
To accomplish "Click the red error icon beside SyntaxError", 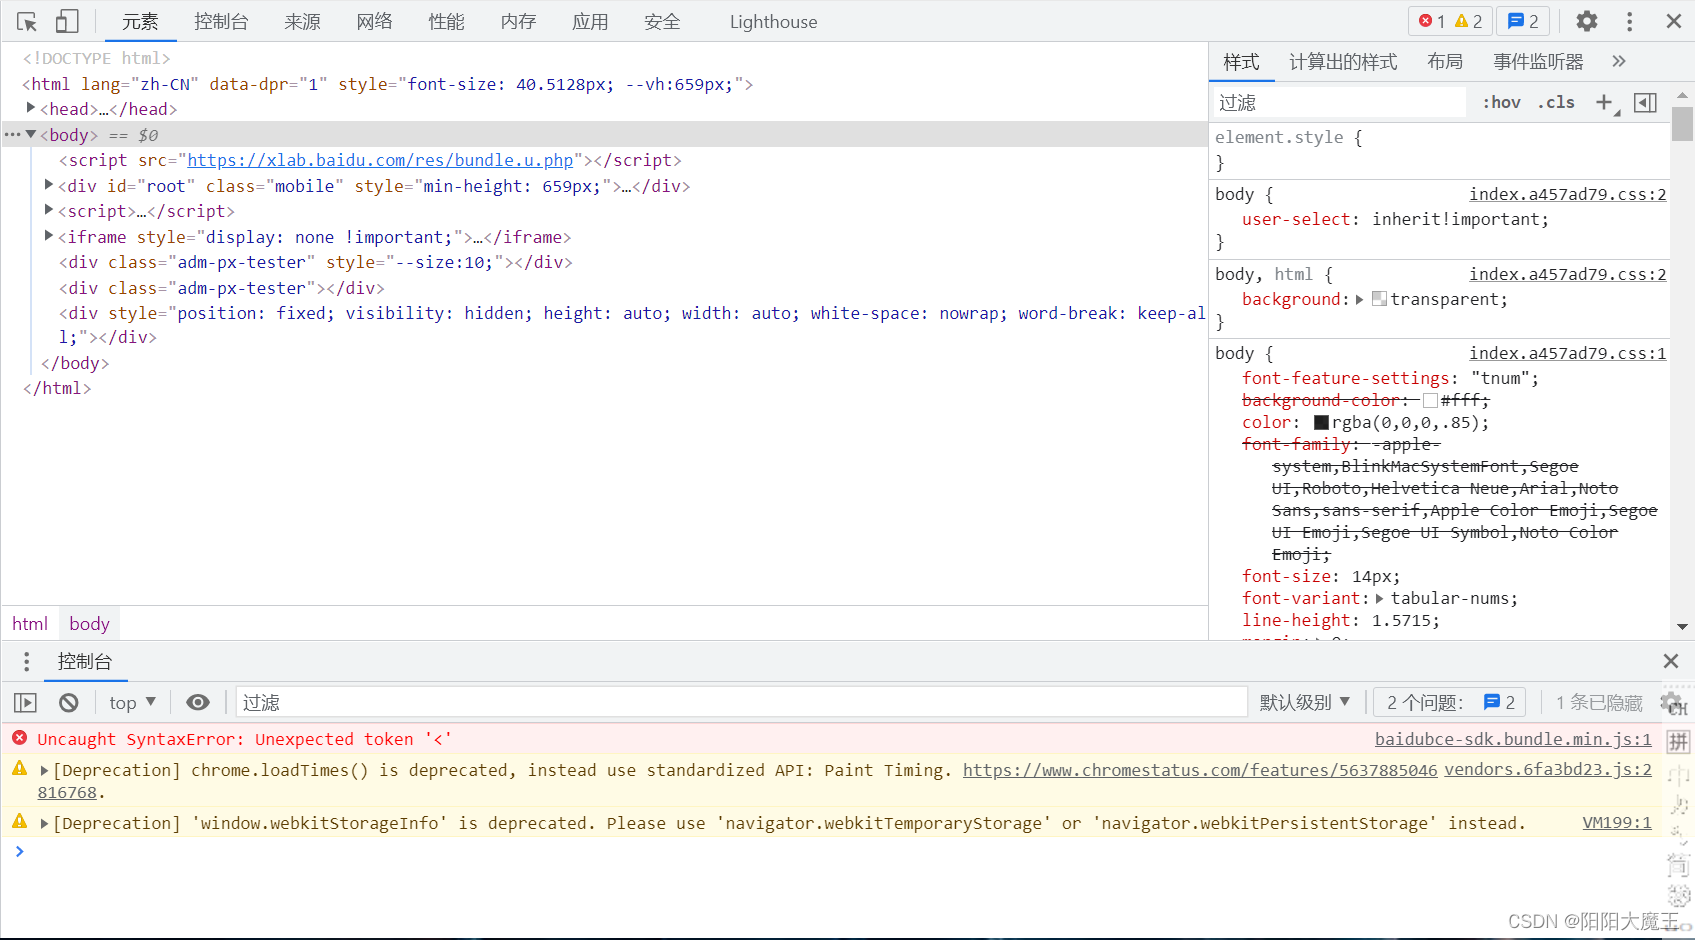I will pos(19,738).
